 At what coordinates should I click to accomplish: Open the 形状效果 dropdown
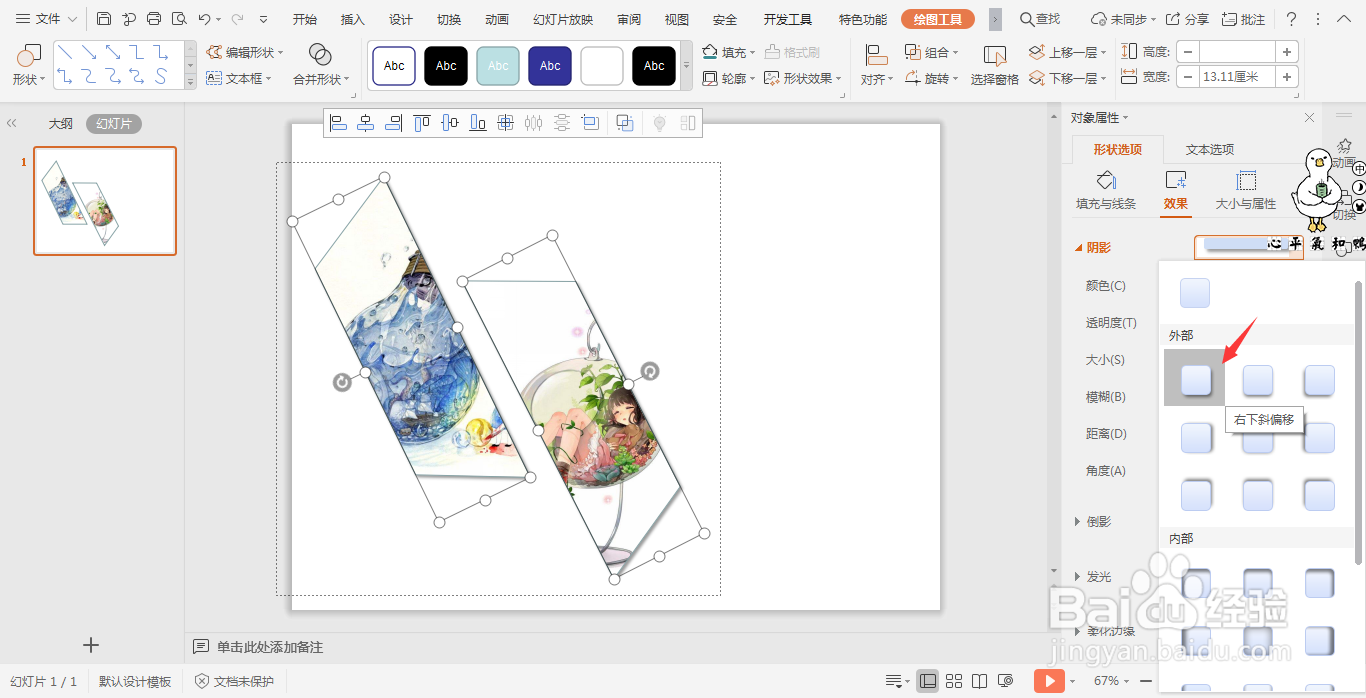pos(803,78)
